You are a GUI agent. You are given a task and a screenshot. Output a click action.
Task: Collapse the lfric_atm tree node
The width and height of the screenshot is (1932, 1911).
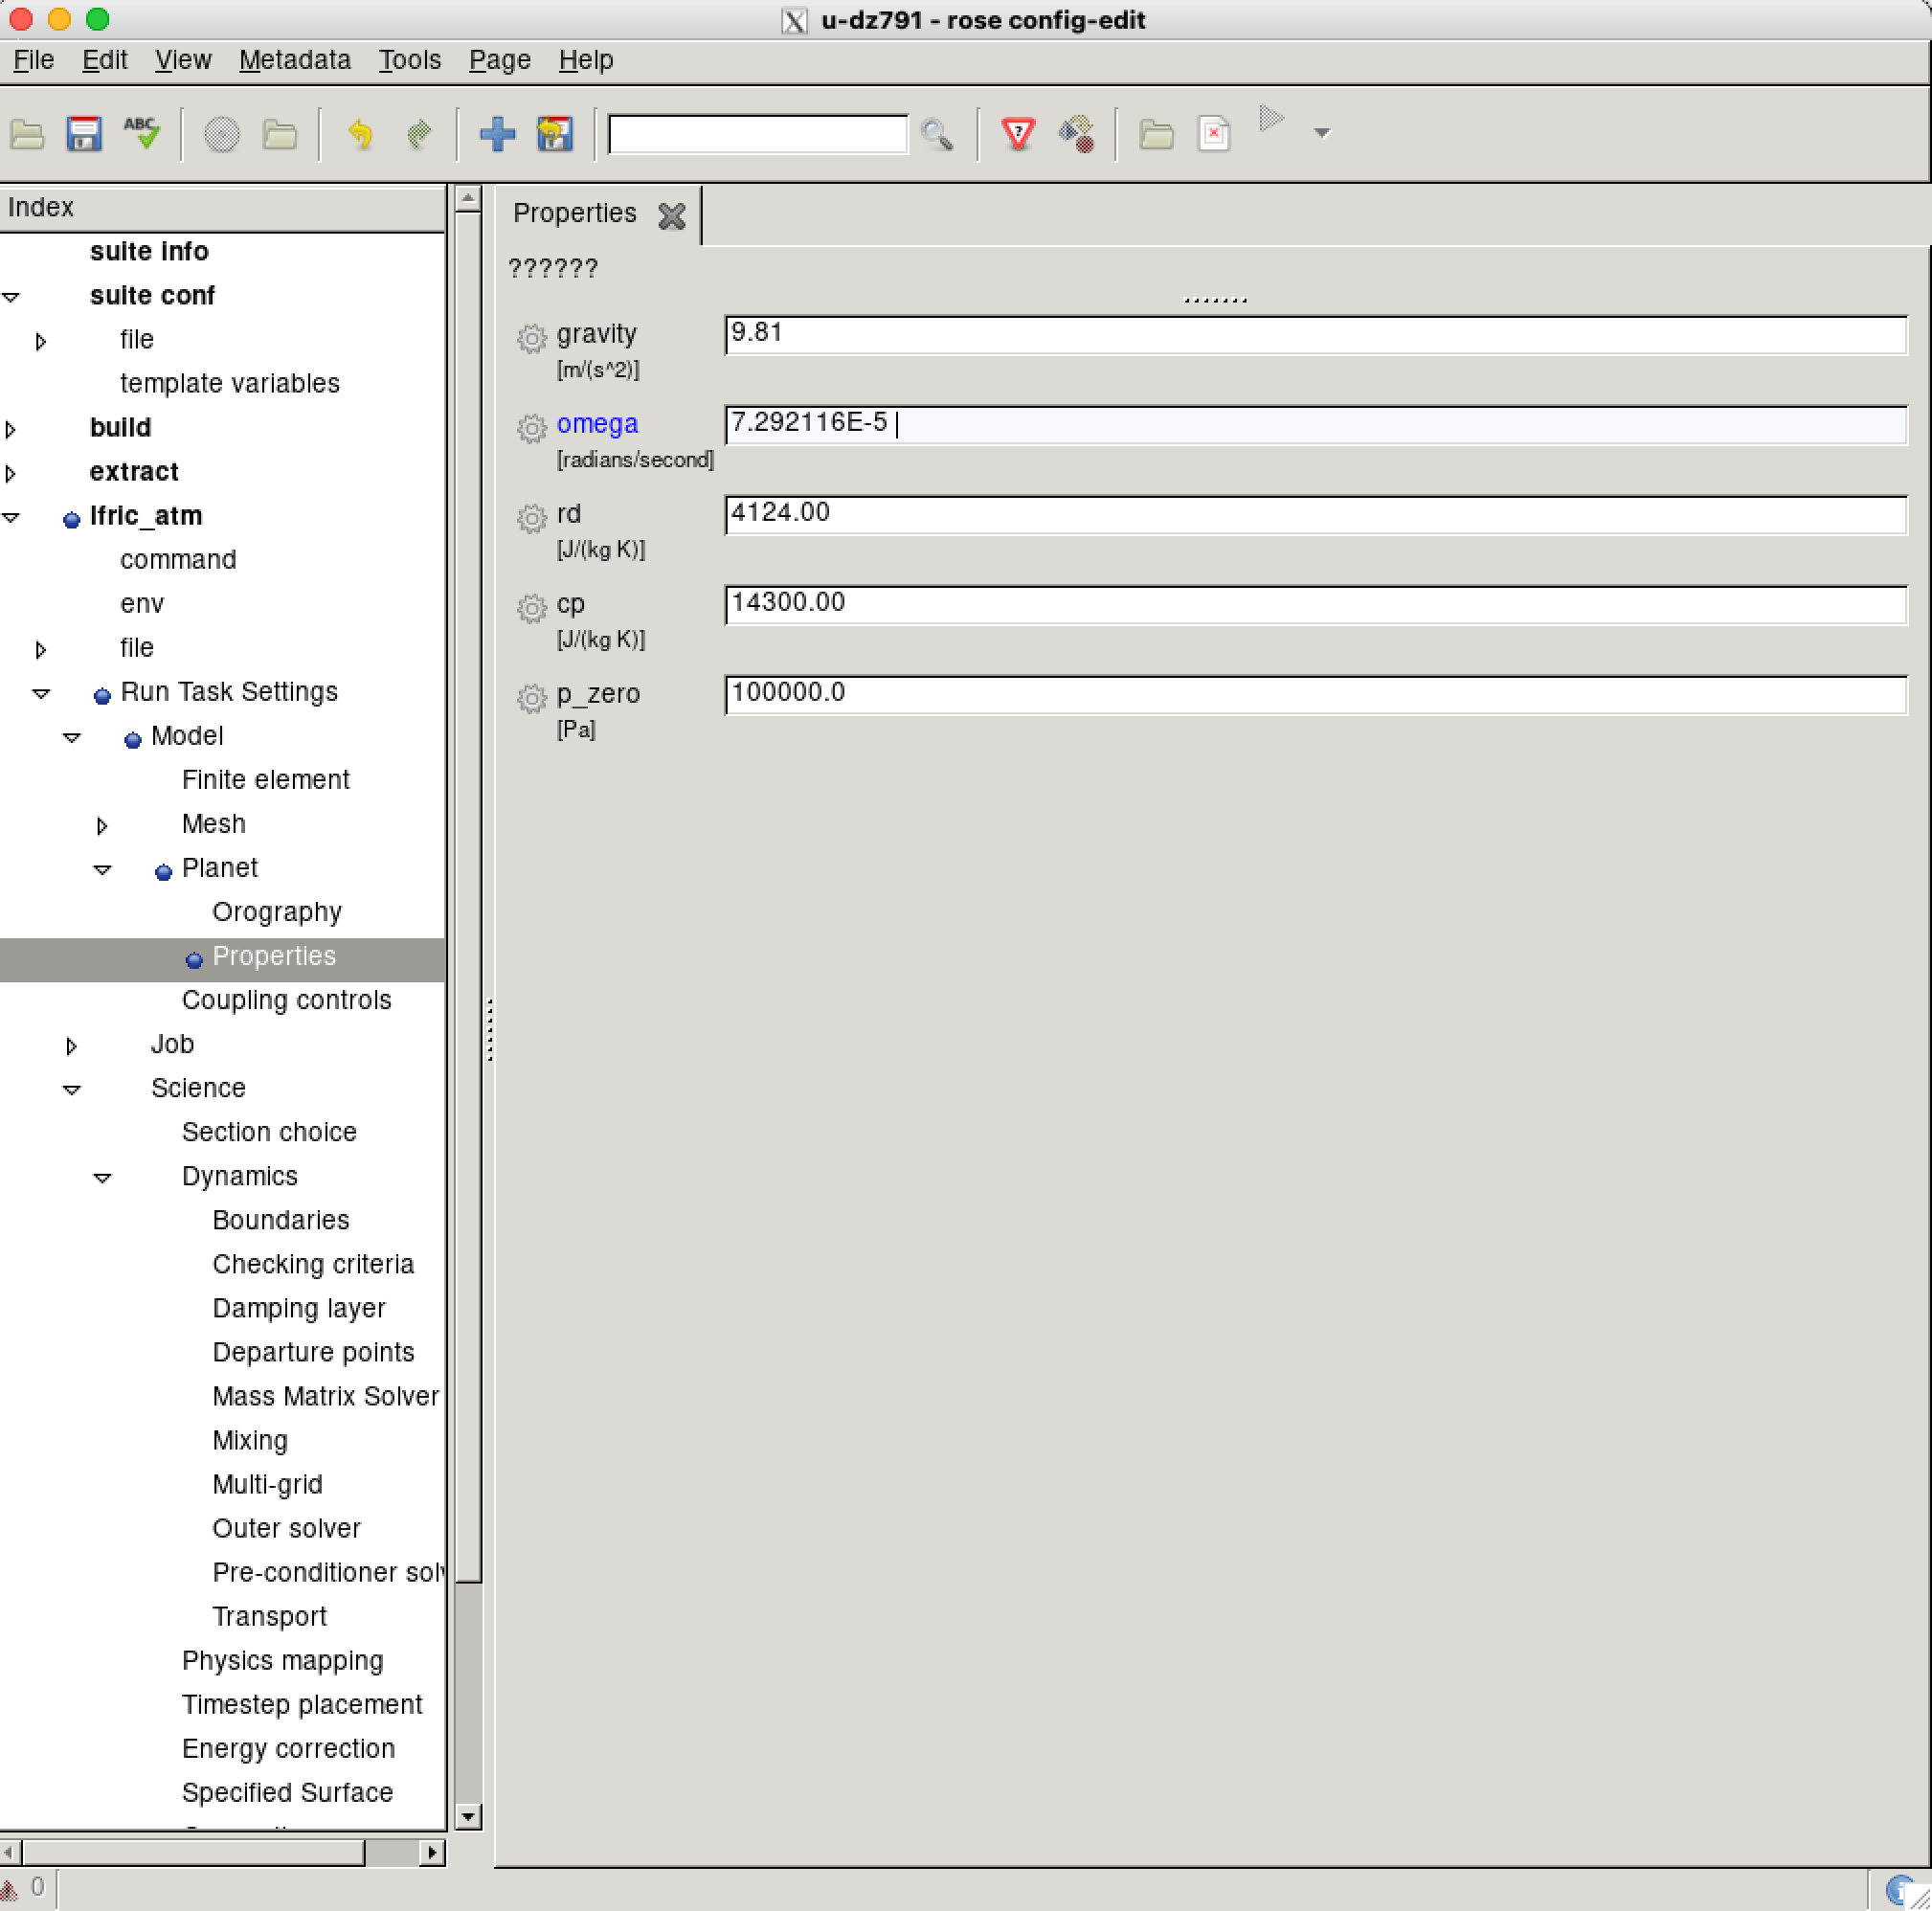click(12, 517)
